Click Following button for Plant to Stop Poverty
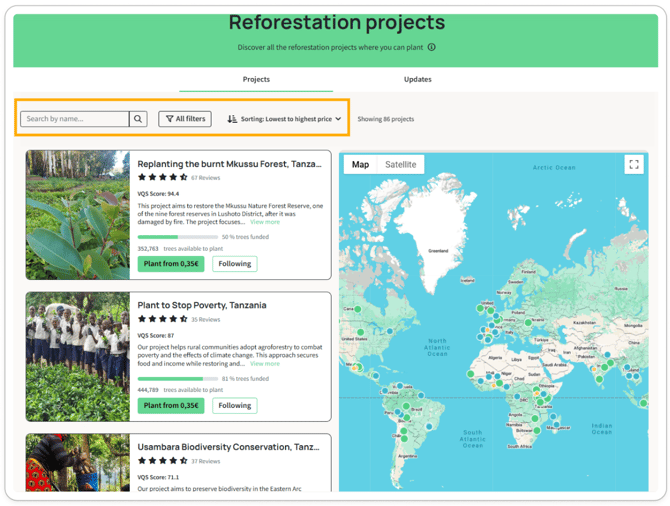 click(235, 406)
